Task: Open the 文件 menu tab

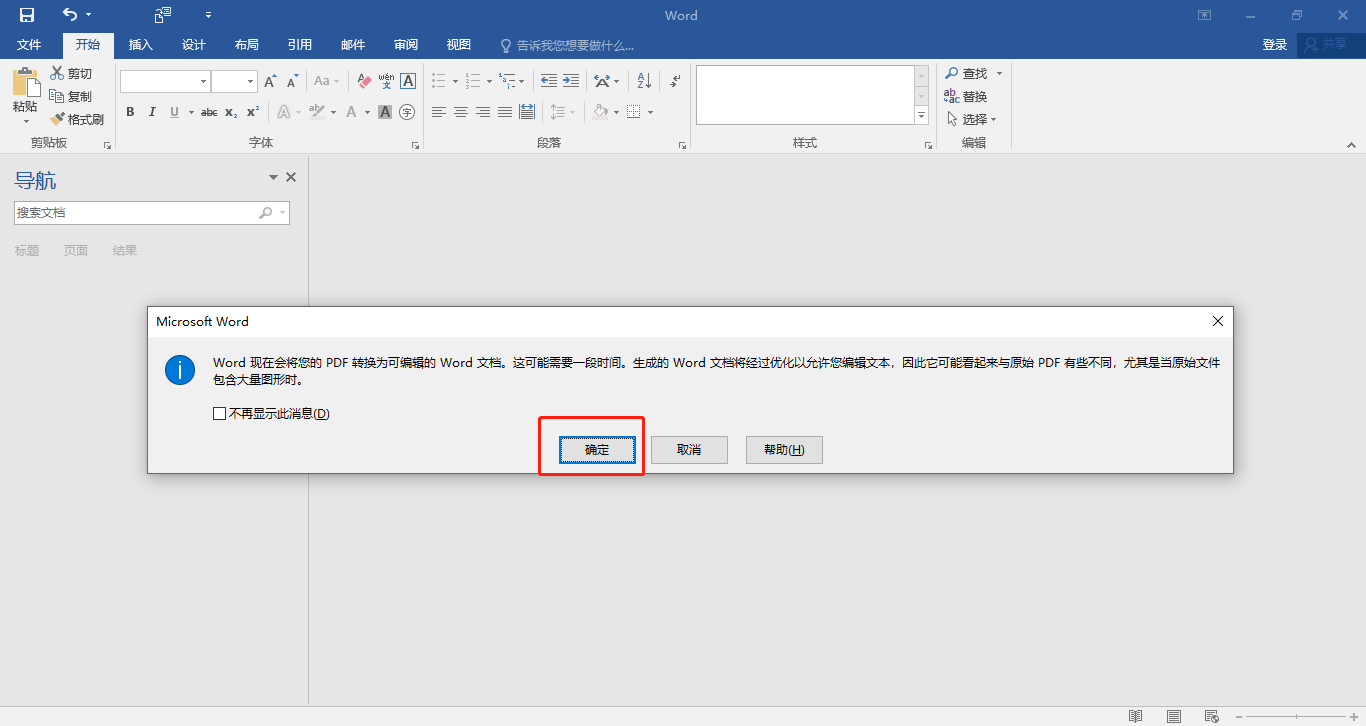Action: [x=29, y=45]
